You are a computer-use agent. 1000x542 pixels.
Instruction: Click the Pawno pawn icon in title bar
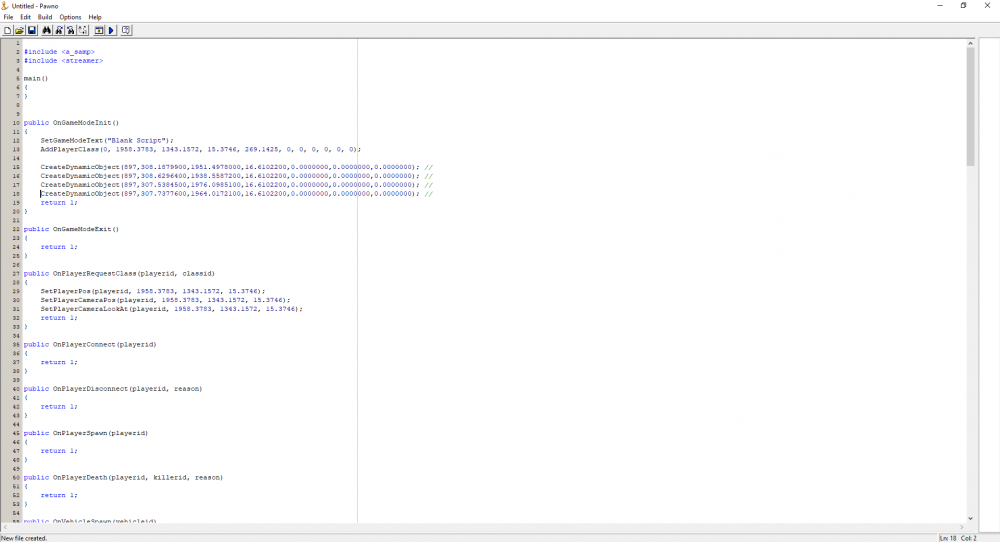coord(5,6)
